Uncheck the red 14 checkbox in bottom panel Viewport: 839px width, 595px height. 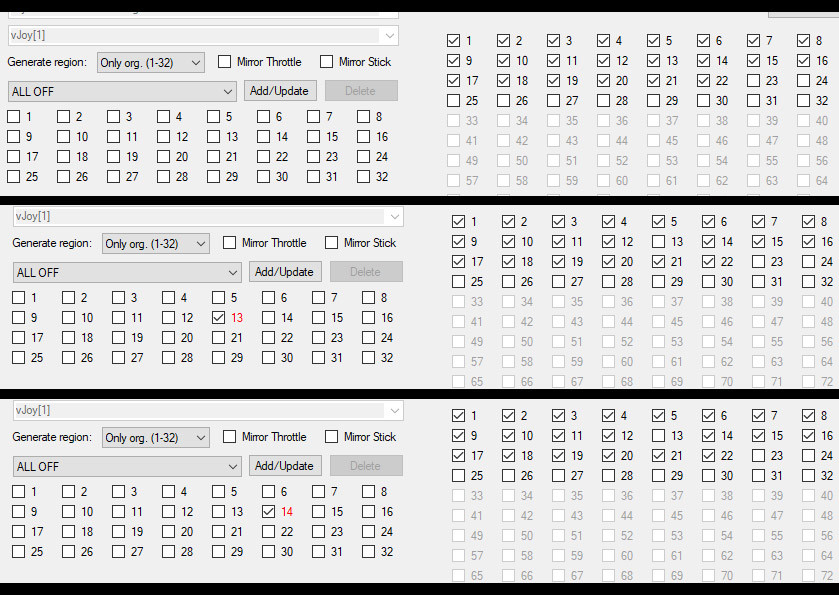(x=269, y=512)
